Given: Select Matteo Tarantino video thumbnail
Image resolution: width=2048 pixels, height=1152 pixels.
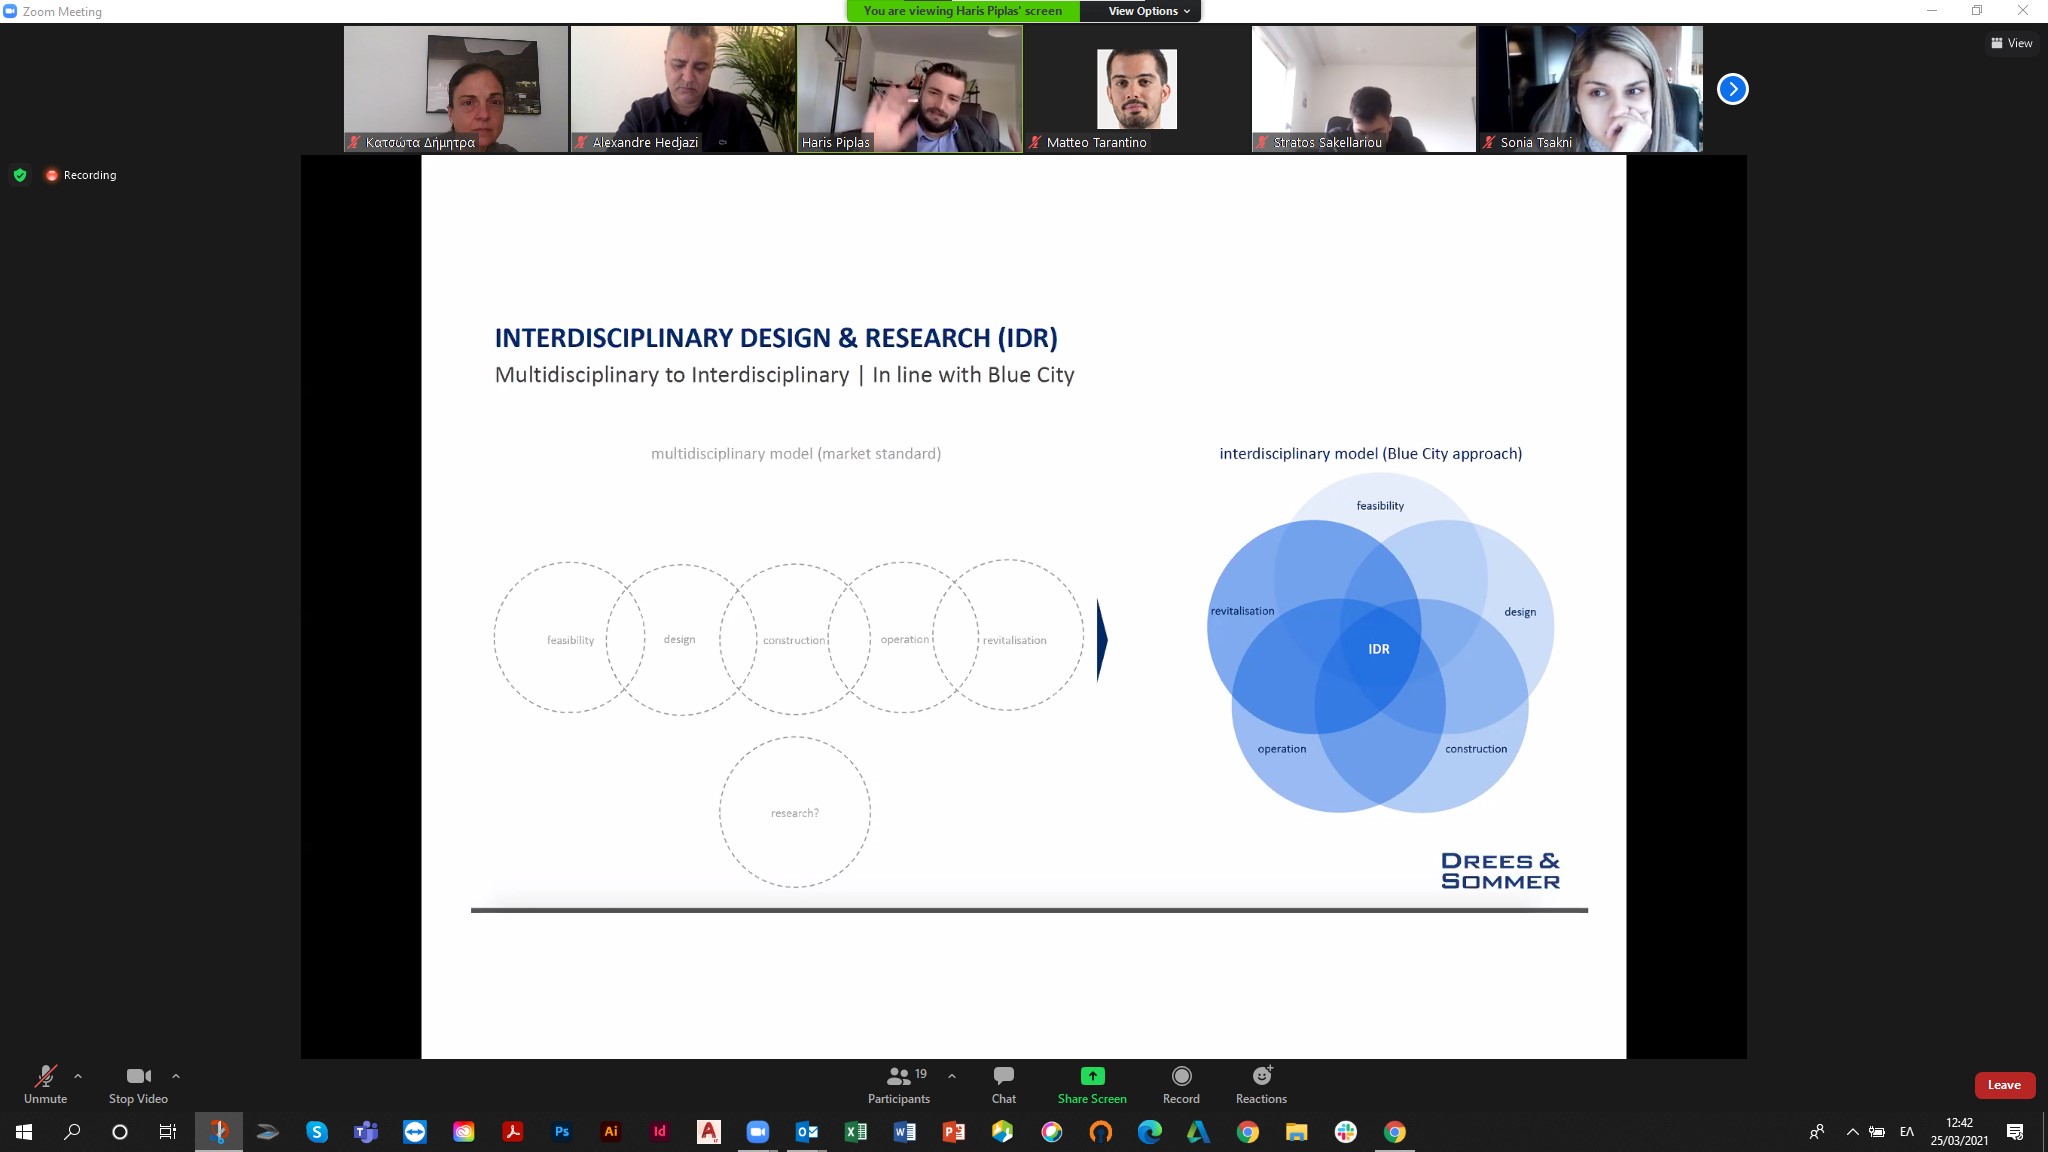Looking at the screenshot, I should [1137, 89].
